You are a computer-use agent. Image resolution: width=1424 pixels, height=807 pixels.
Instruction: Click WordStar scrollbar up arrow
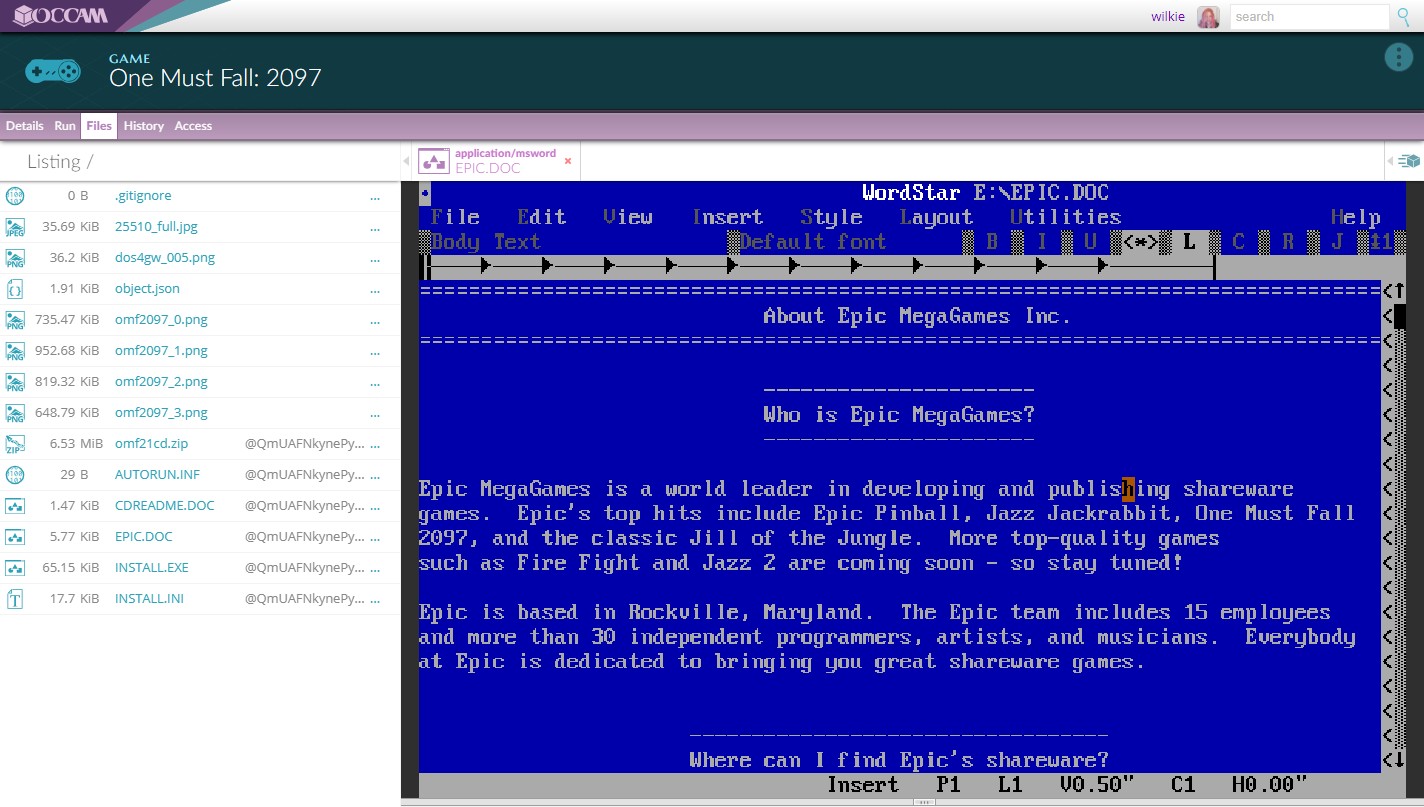click(1399, 291)
